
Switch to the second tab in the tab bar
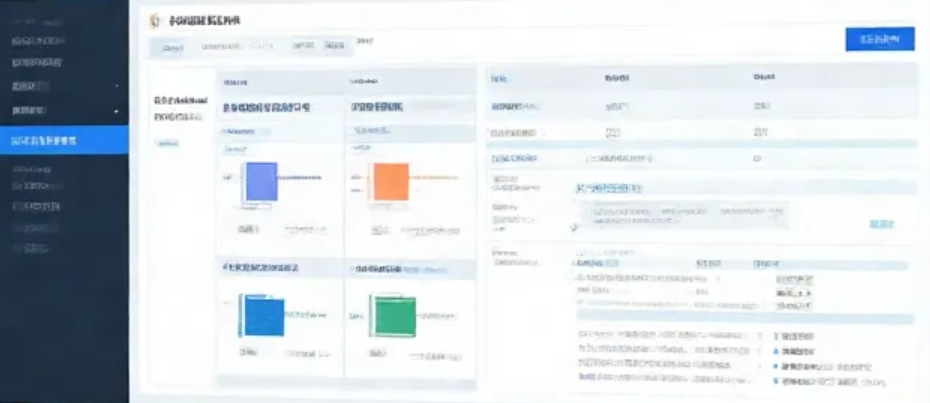(x=236, y=46)
